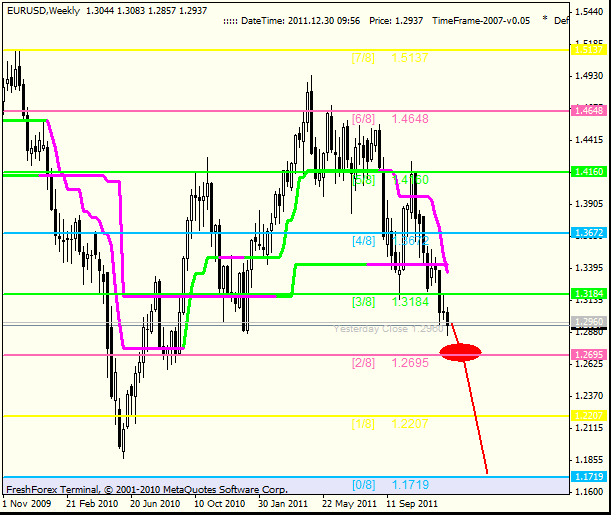The image size is (611, 515).
Task: Click the gray 1.2960 yesterday close tag
Action: tap(589, 322)
